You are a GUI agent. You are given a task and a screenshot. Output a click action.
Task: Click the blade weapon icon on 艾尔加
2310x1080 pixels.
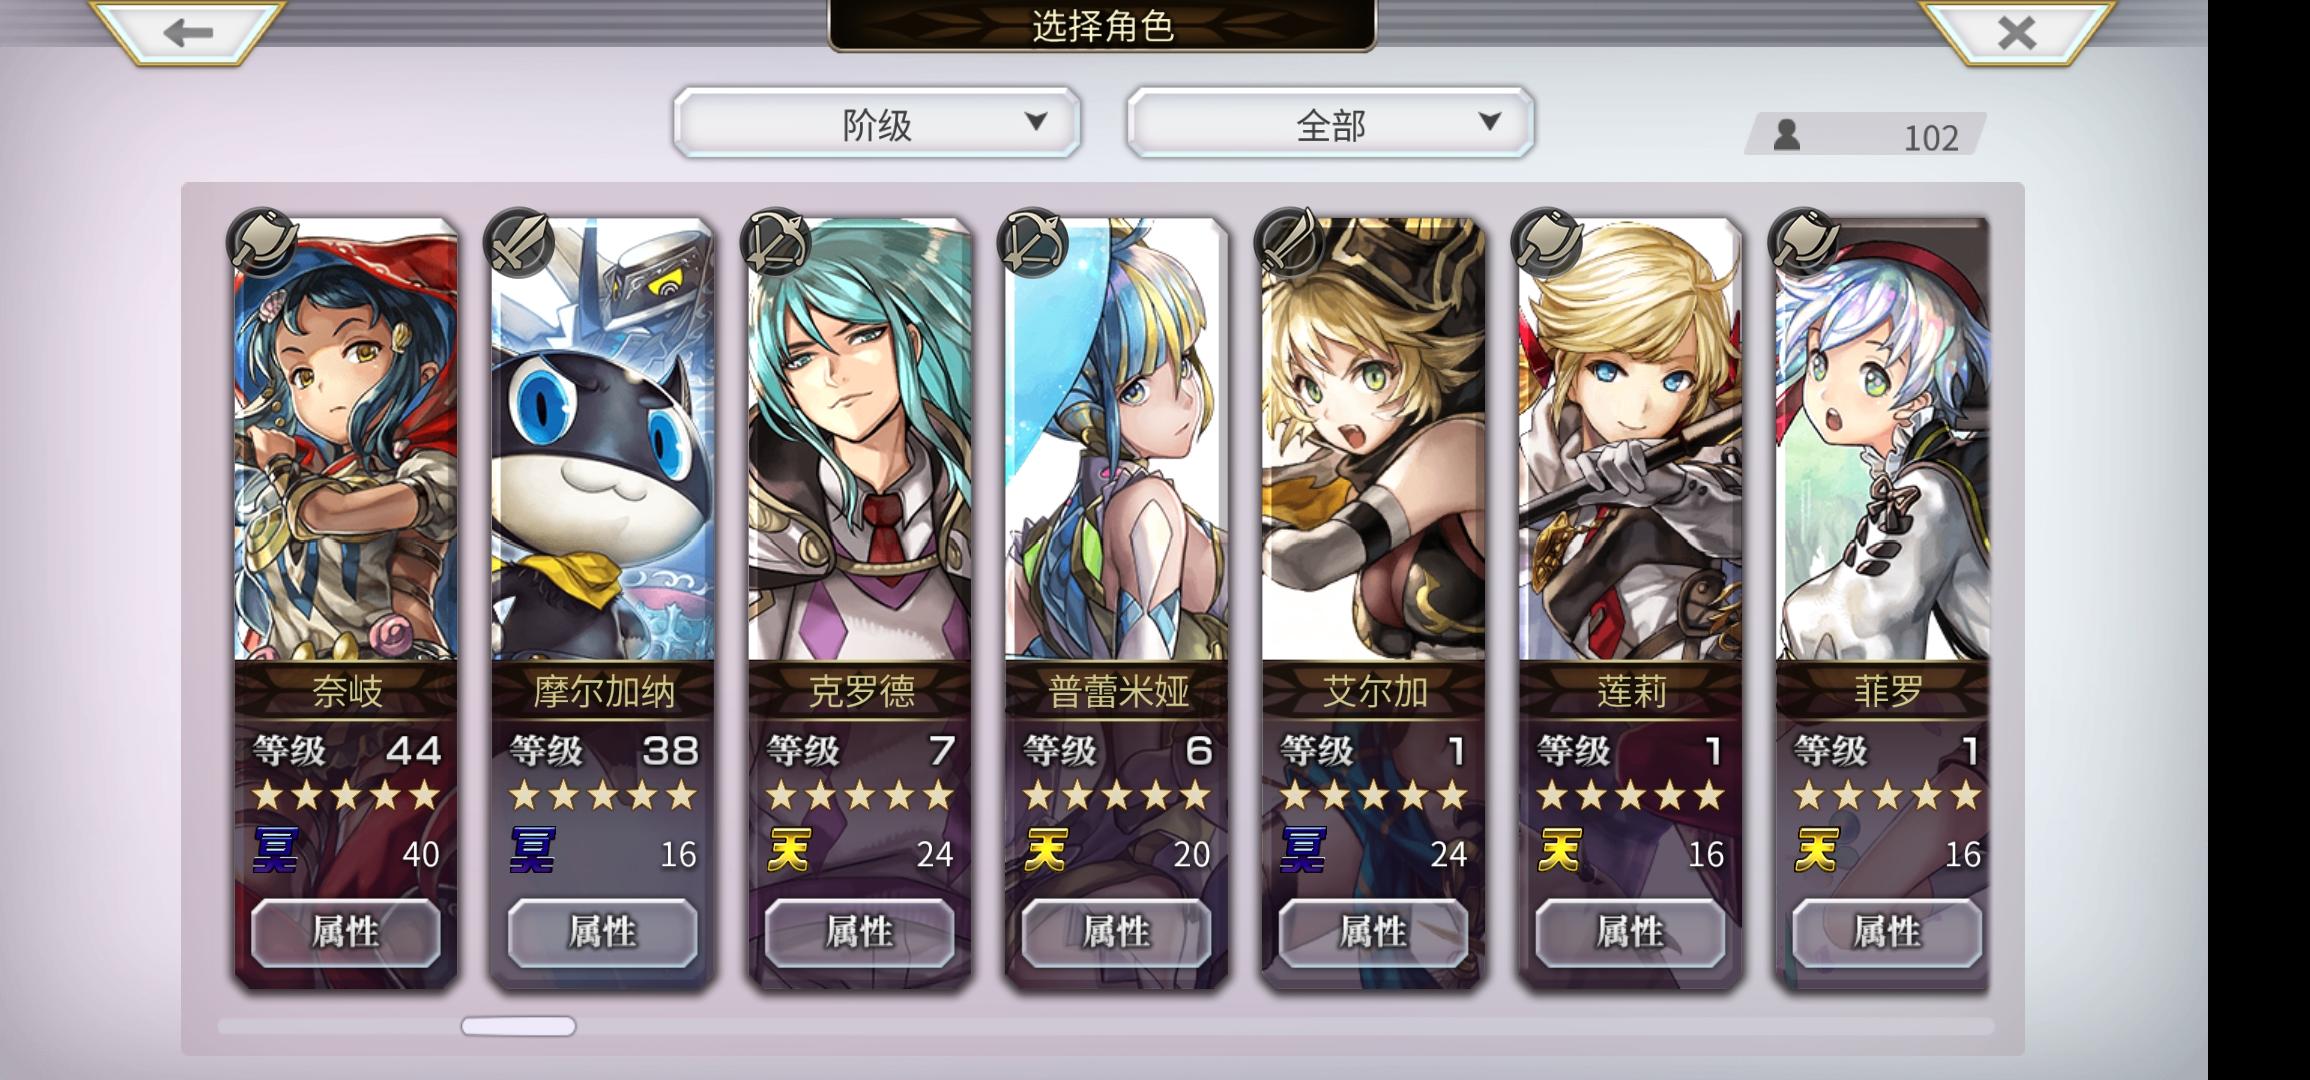click(x=1290, y=241)
